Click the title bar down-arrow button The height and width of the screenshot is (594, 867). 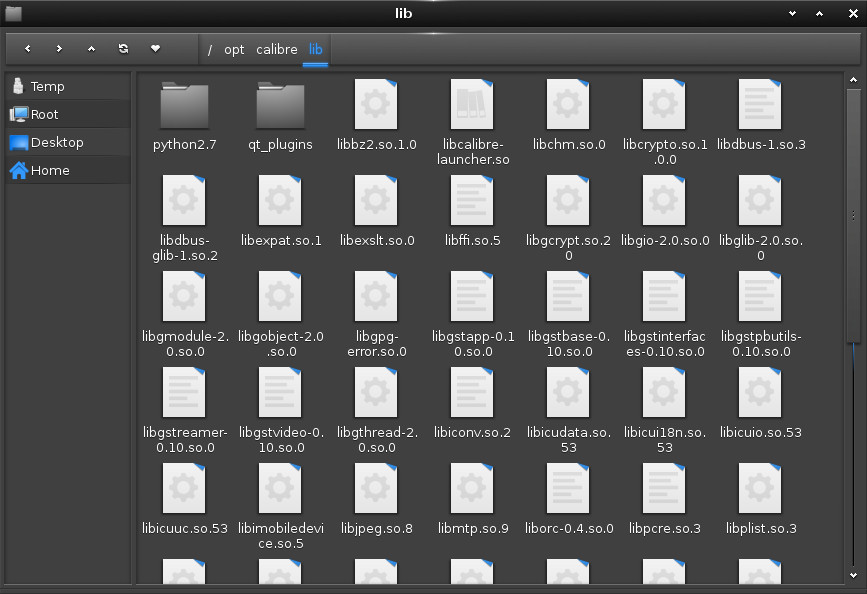pos(792,14)
